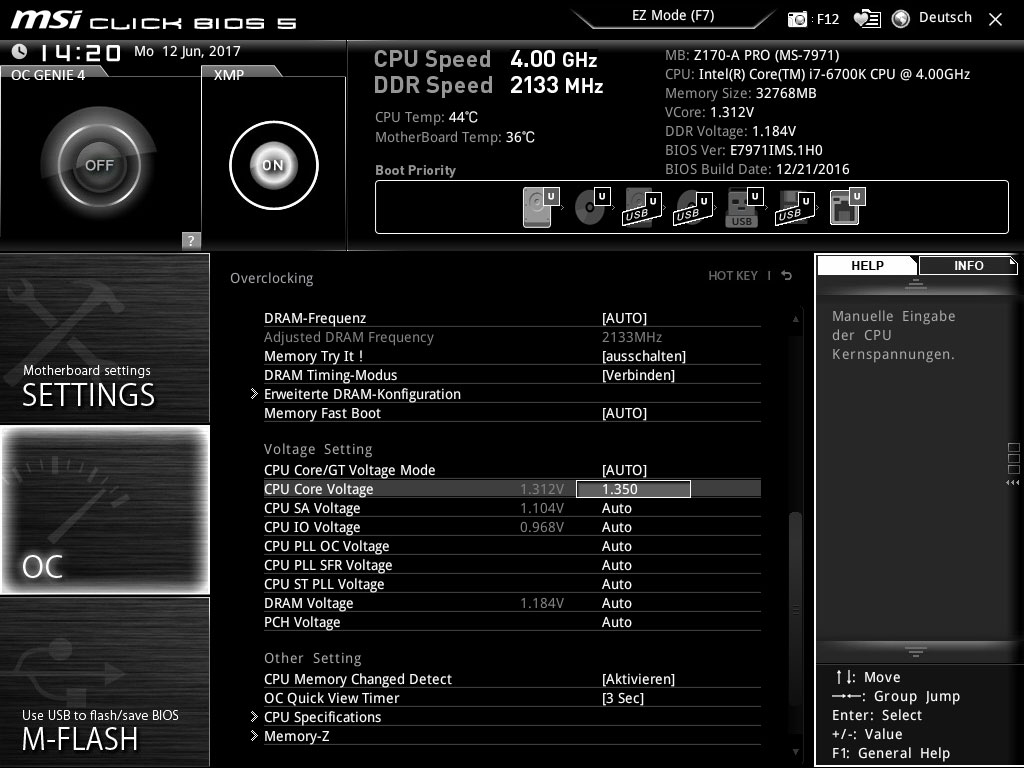Open the HOT KEY list
The height and width of the screenshot is (768, 1024).
tap(733, 276)
